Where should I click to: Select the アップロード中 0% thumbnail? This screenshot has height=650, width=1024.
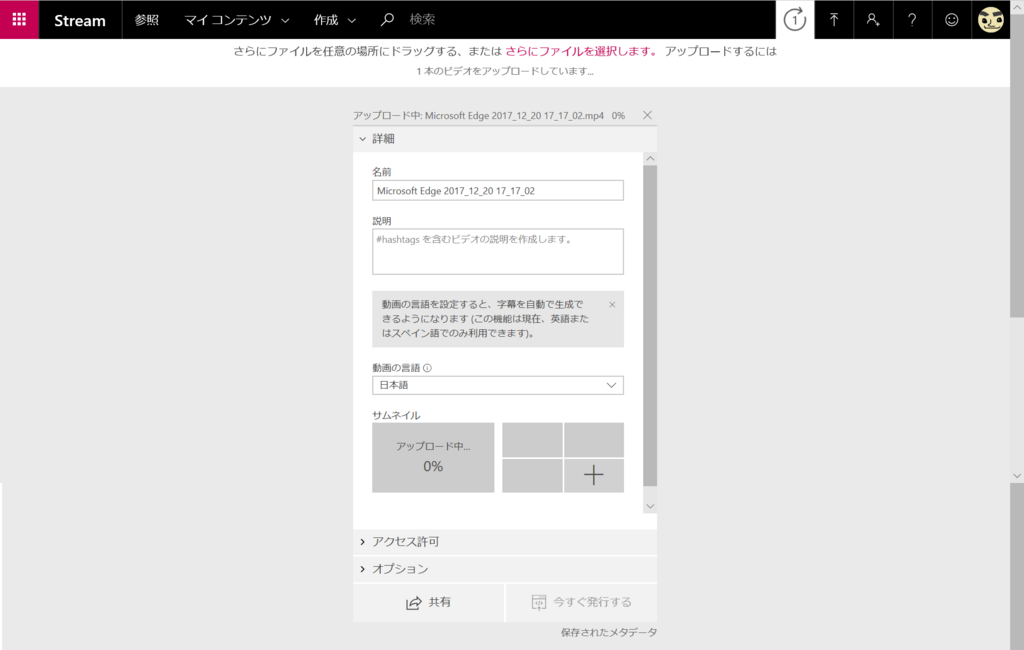tap(433, 457)
